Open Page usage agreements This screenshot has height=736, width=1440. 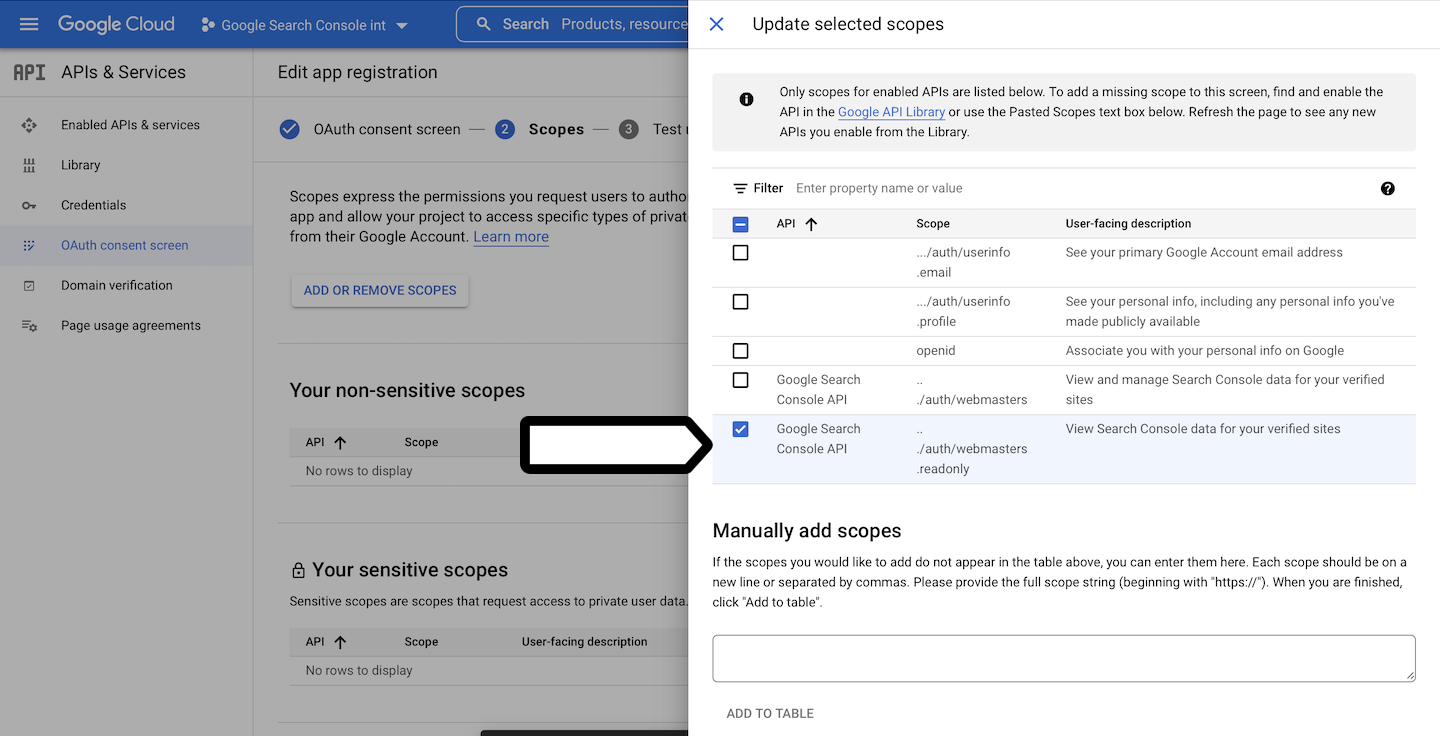pos(131,325)
